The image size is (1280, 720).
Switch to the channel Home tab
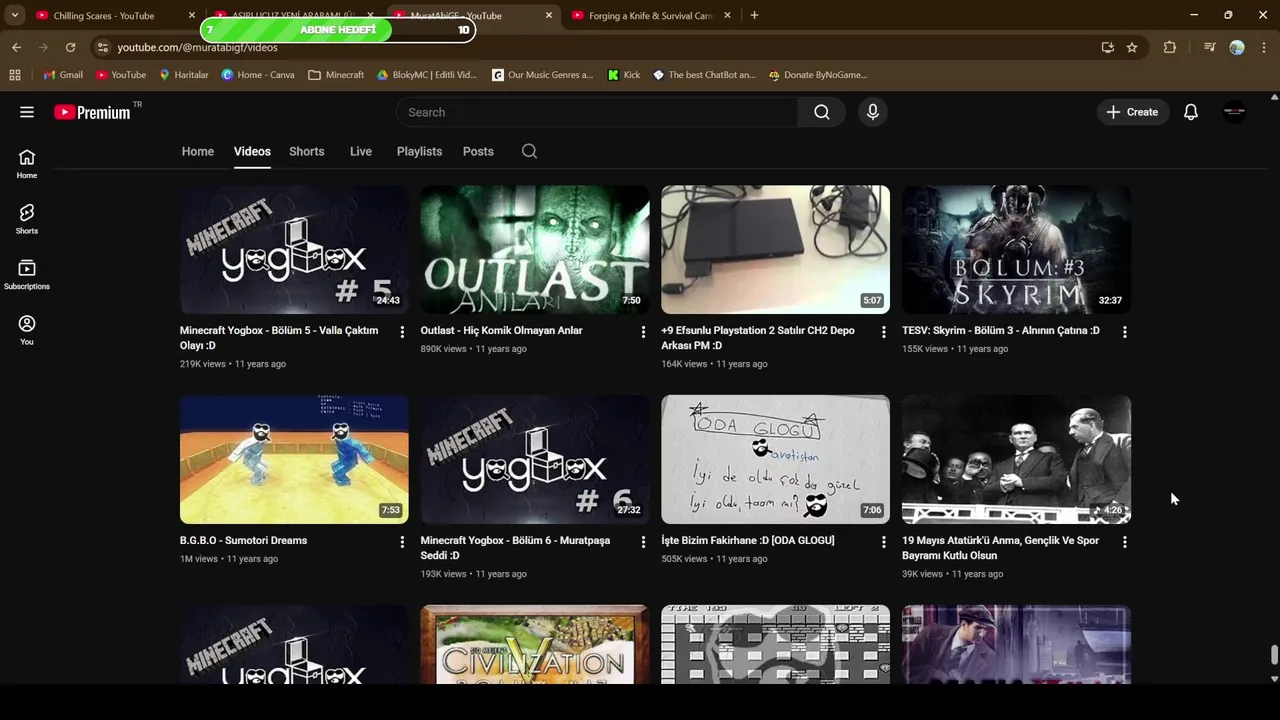coord(198,151)
